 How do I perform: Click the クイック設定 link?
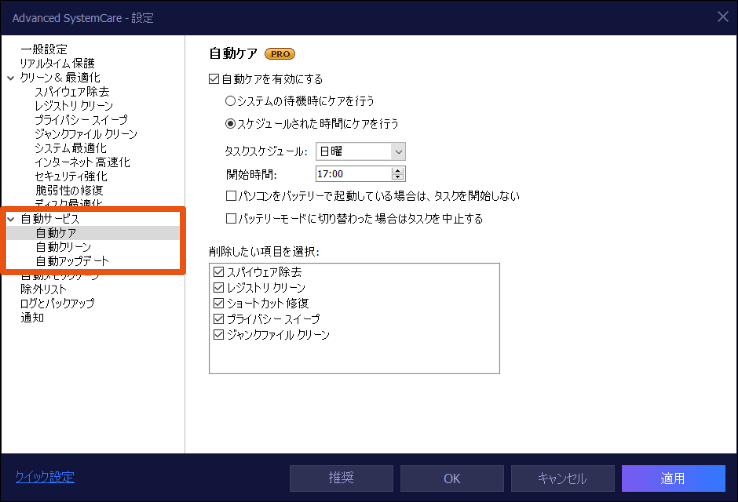[x=45, y=477]
